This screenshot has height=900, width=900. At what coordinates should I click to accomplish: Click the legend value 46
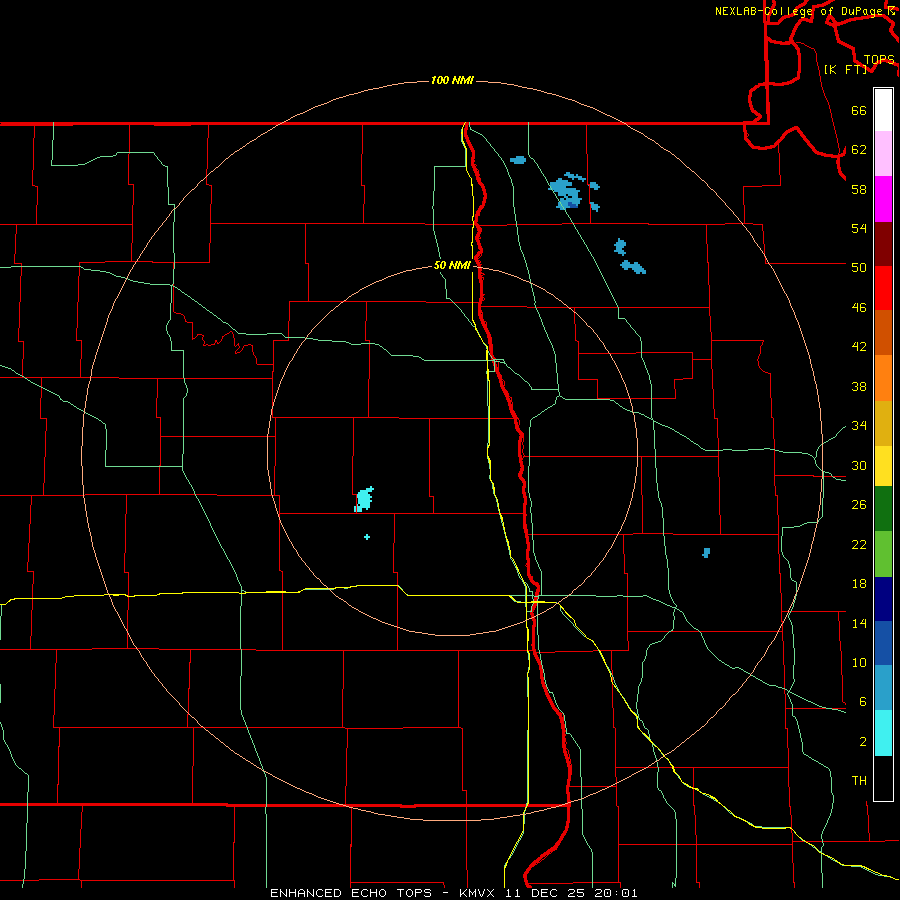(859, 307)
